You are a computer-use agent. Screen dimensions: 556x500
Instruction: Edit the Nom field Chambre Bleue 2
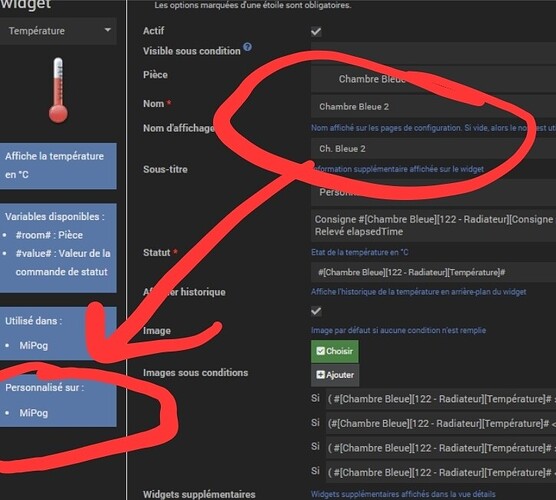tap(433, 106)
